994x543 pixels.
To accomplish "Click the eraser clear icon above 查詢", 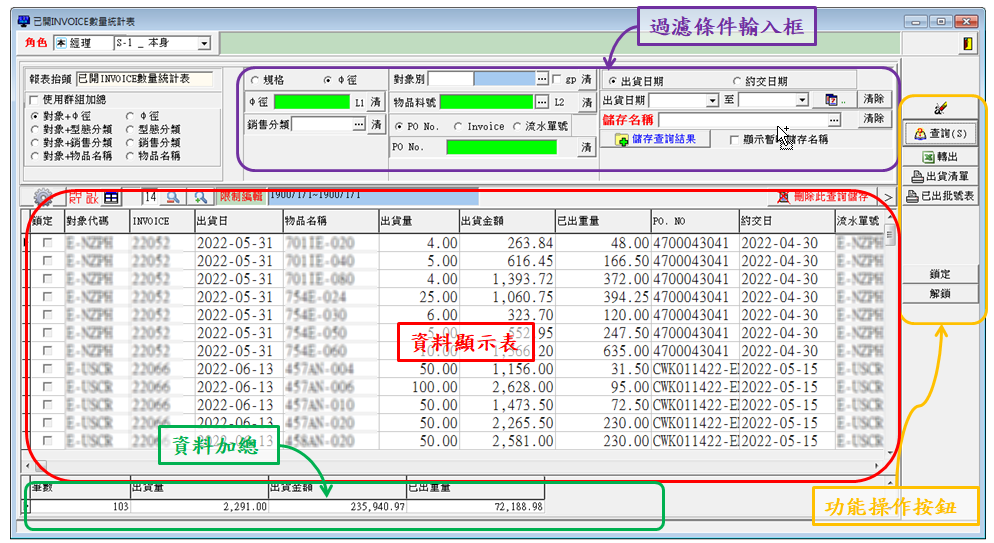I will pos(940,109).
